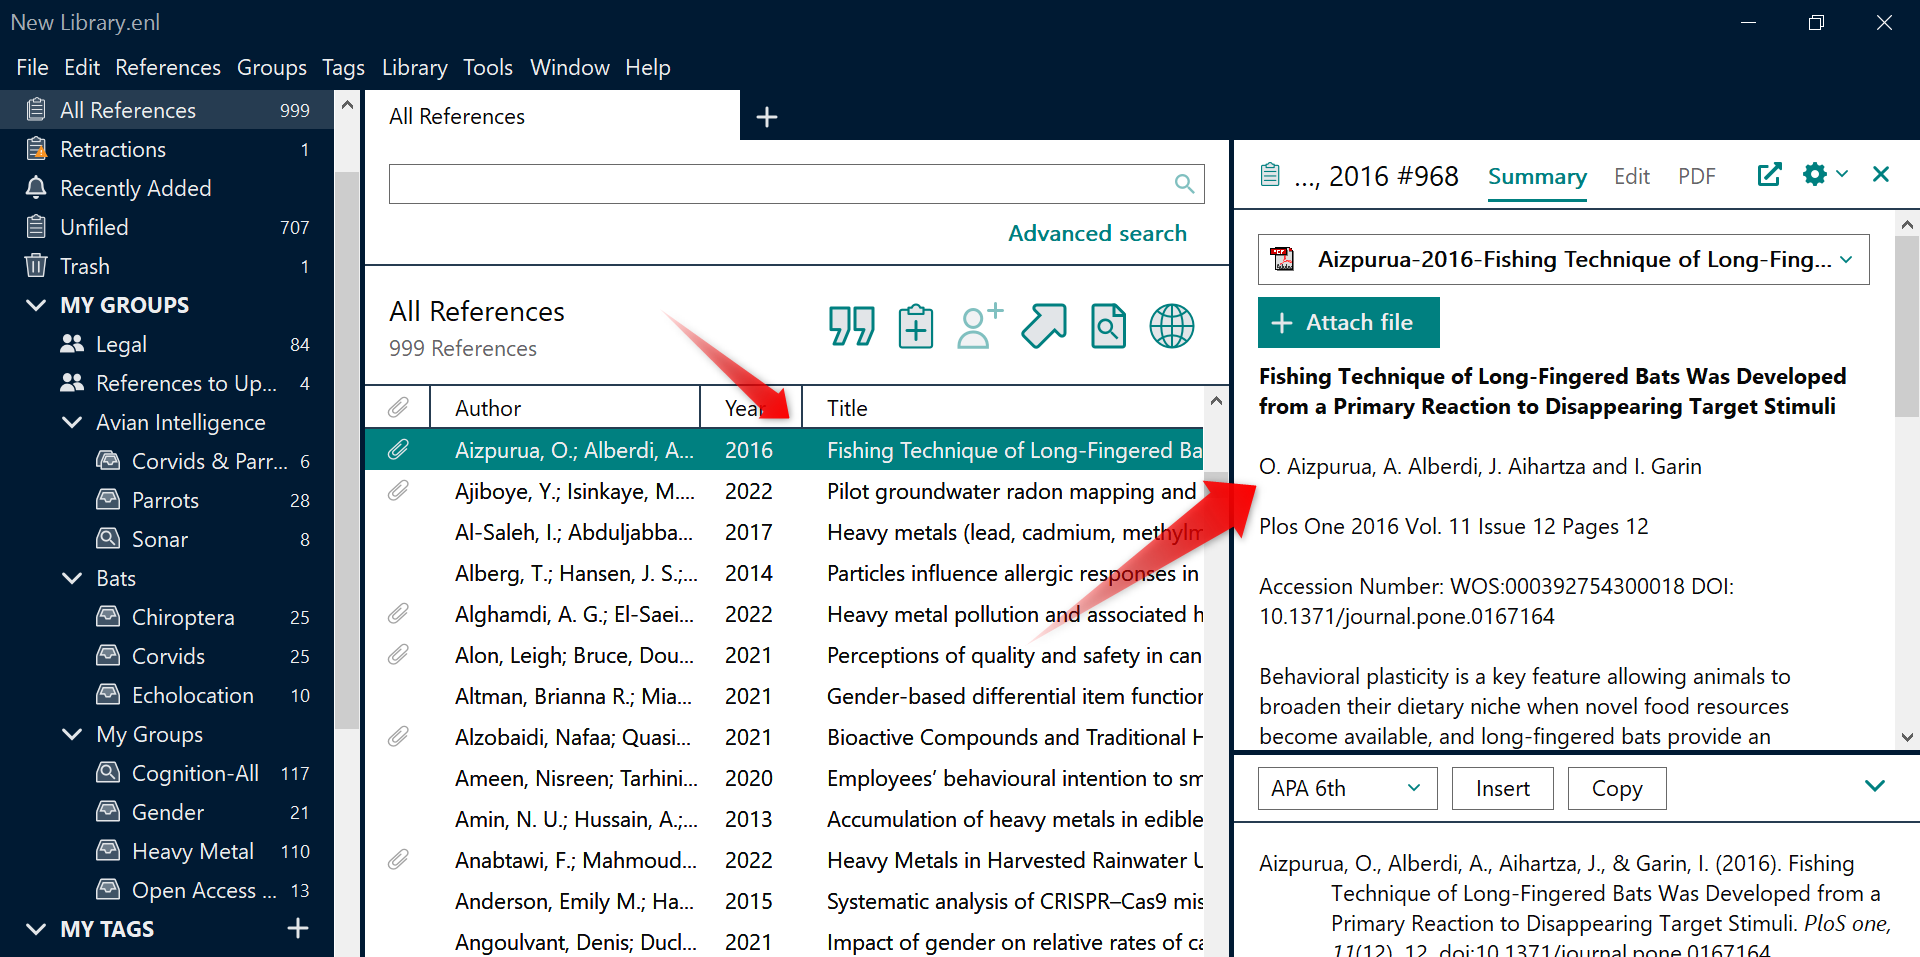Add a new tag with the plus icon
The image size is (1920, 957).
click(x=297, y=928)
